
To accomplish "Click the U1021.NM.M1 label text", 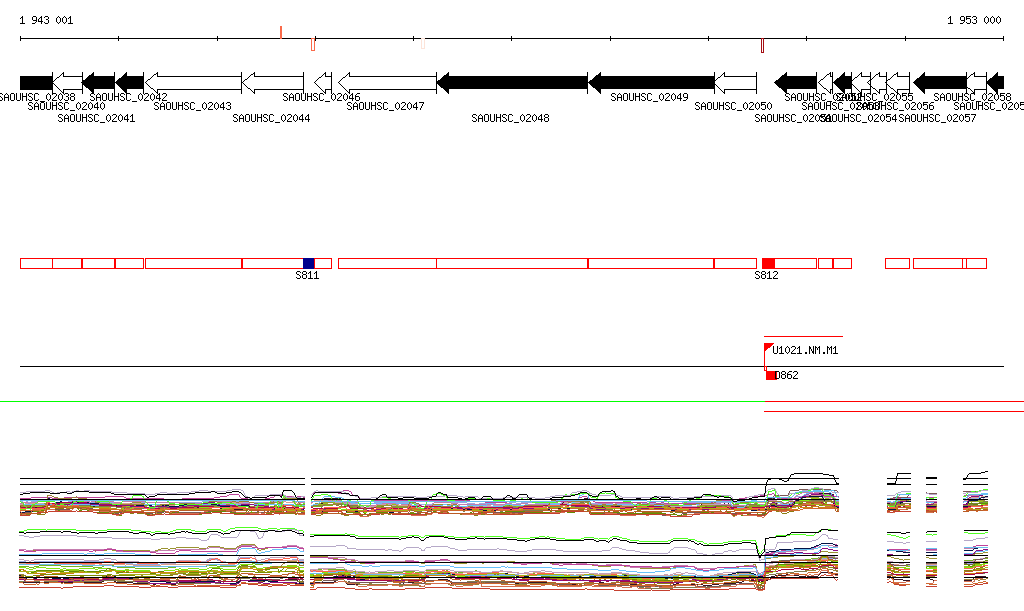I will point(805,351).
